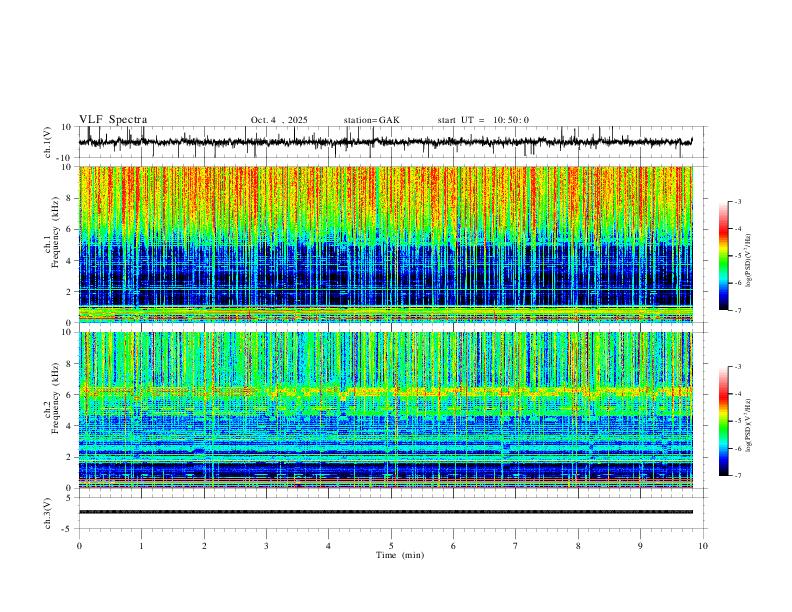Click the "ch.1(V)" waveform axis label
The image size is (792, 612).
point(48,142)
